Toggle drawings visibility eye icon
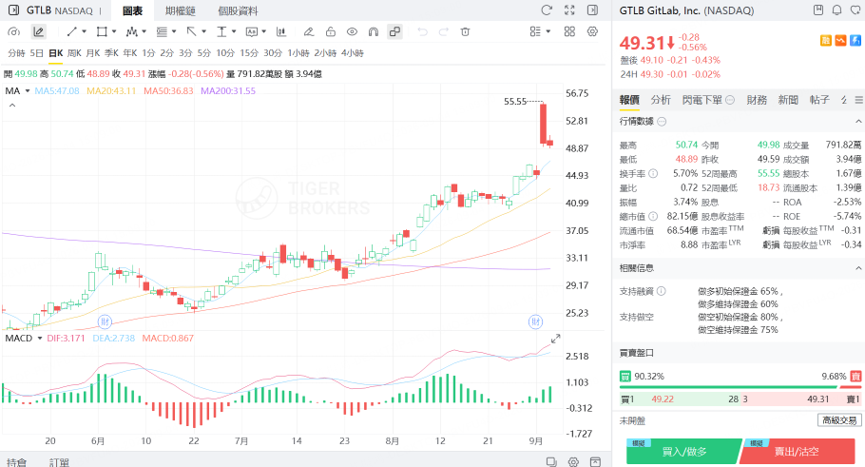The height and width of the screenshot is (467, 865). click(352, 32)
